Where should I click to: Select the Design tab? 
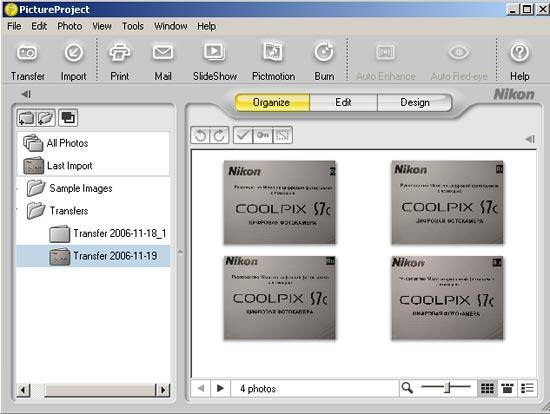415,102
